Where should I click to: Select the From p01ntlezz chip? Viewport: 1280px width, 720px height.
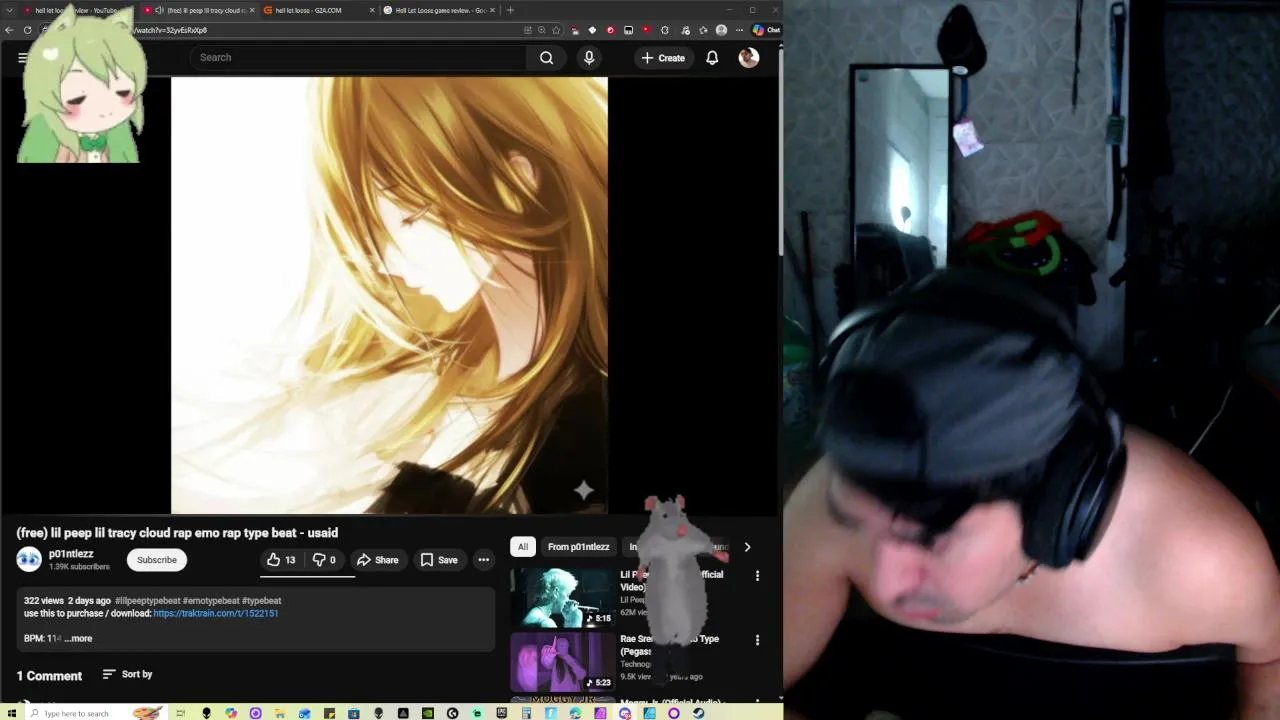pos(578,547)
